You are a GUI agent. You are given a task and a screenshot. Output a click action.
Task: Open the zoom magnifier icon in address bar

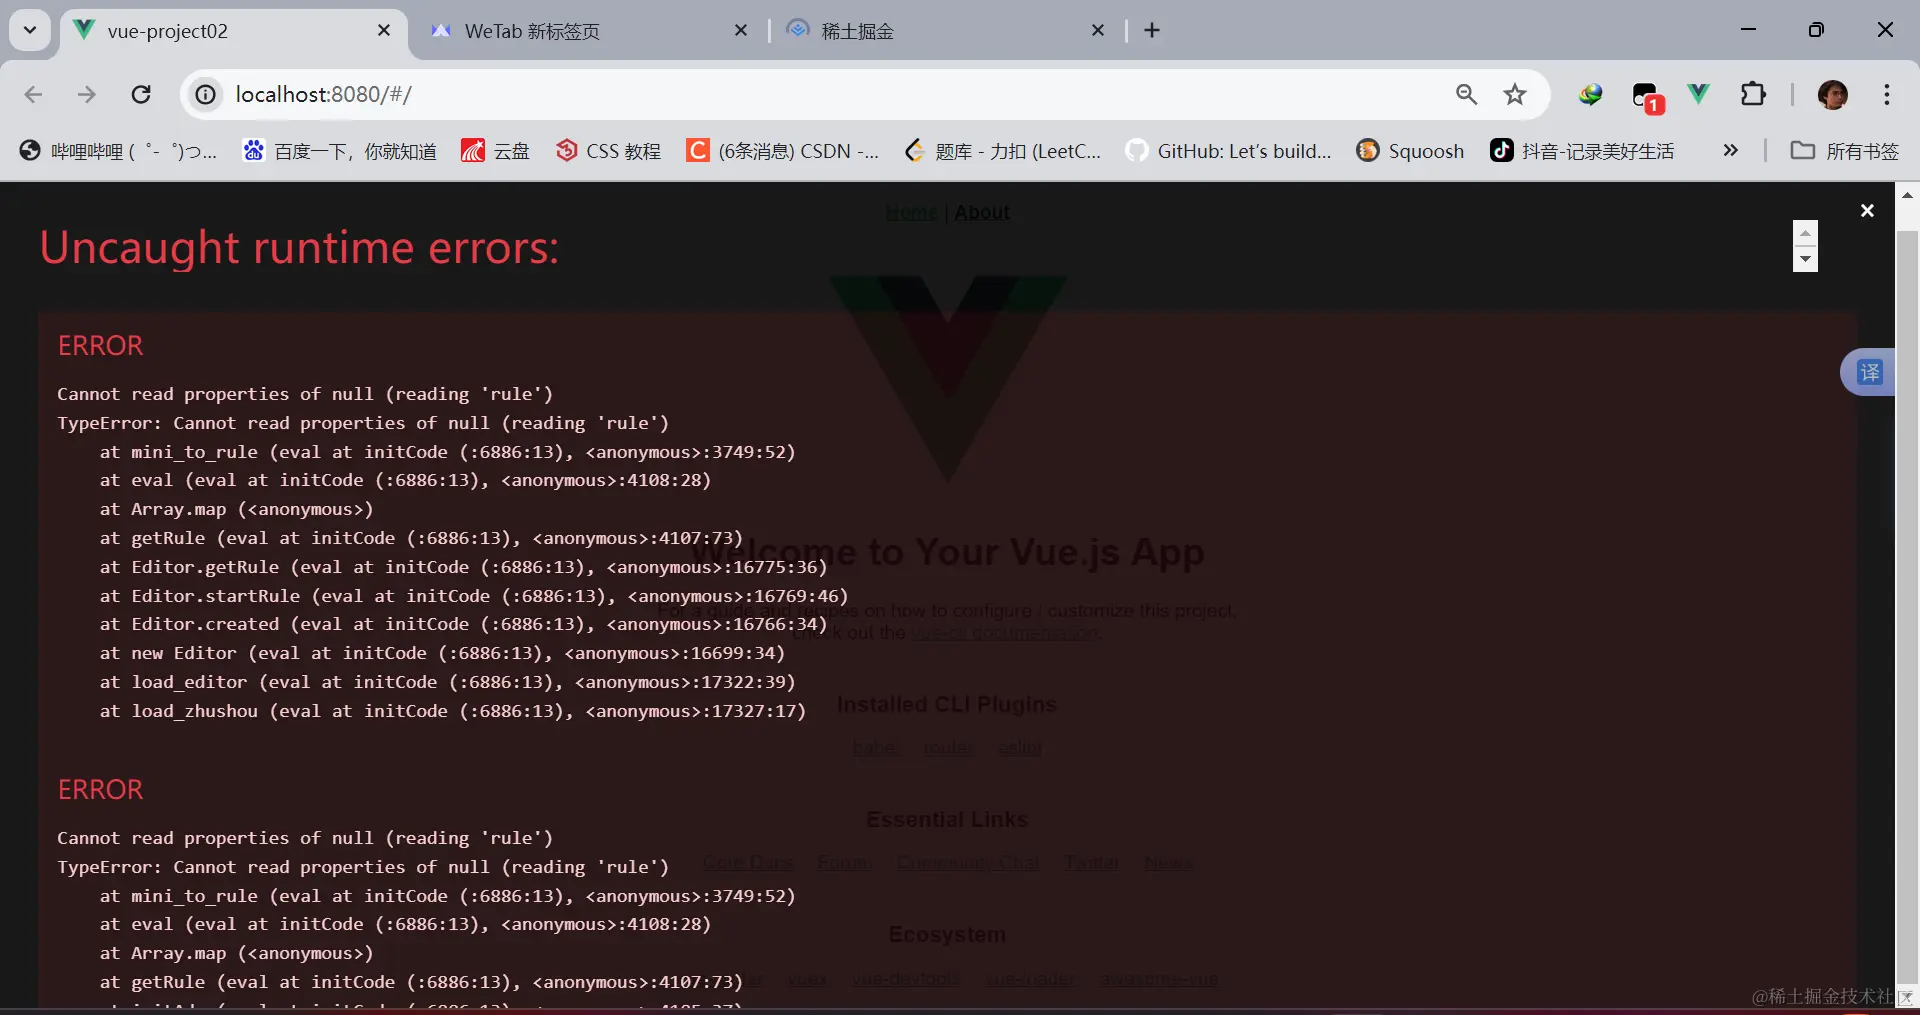tap(1466, 94)
